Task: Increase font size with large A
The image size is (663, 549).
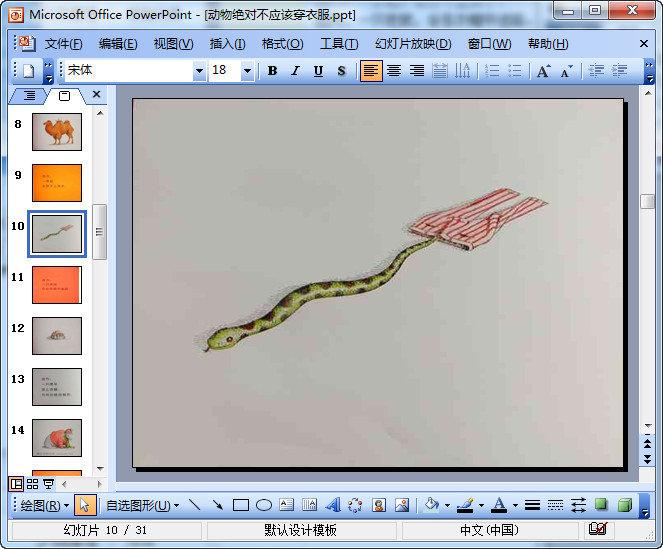Action: (x=544, y=71)
